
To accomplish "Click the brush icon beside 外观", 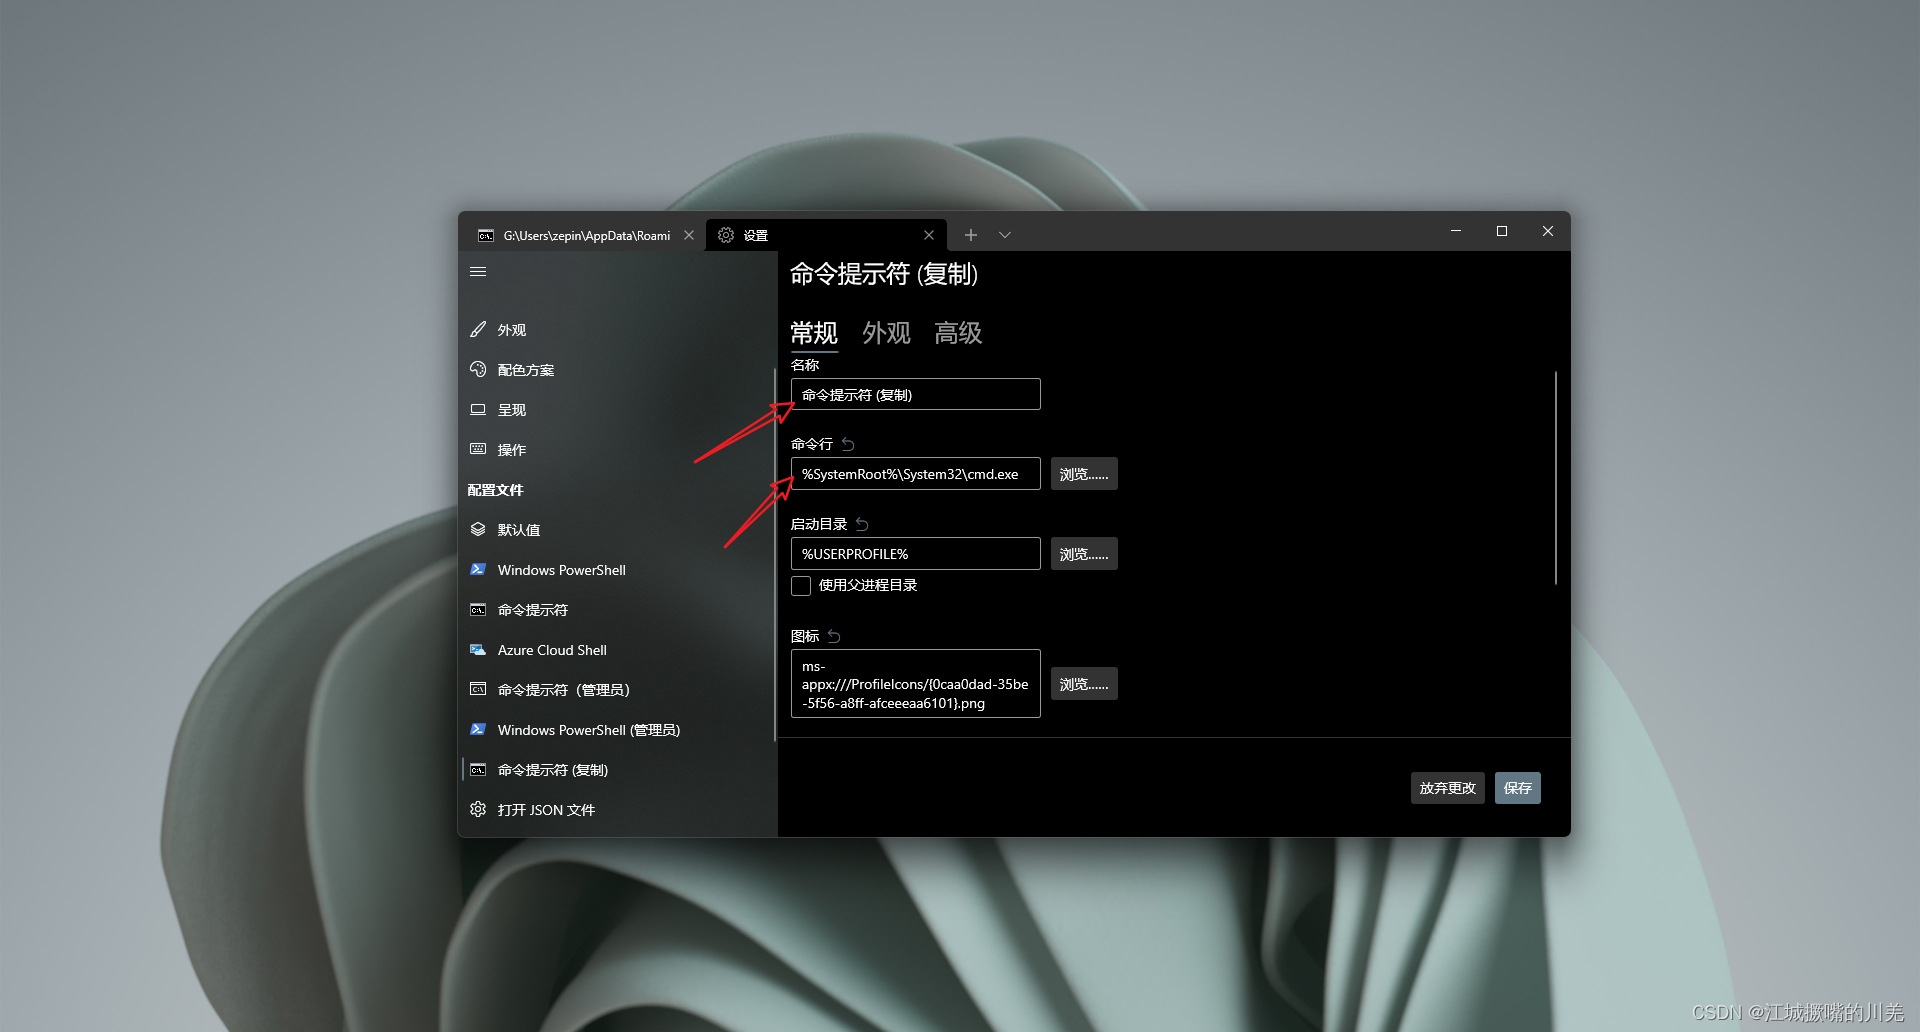I will point(478,330).
